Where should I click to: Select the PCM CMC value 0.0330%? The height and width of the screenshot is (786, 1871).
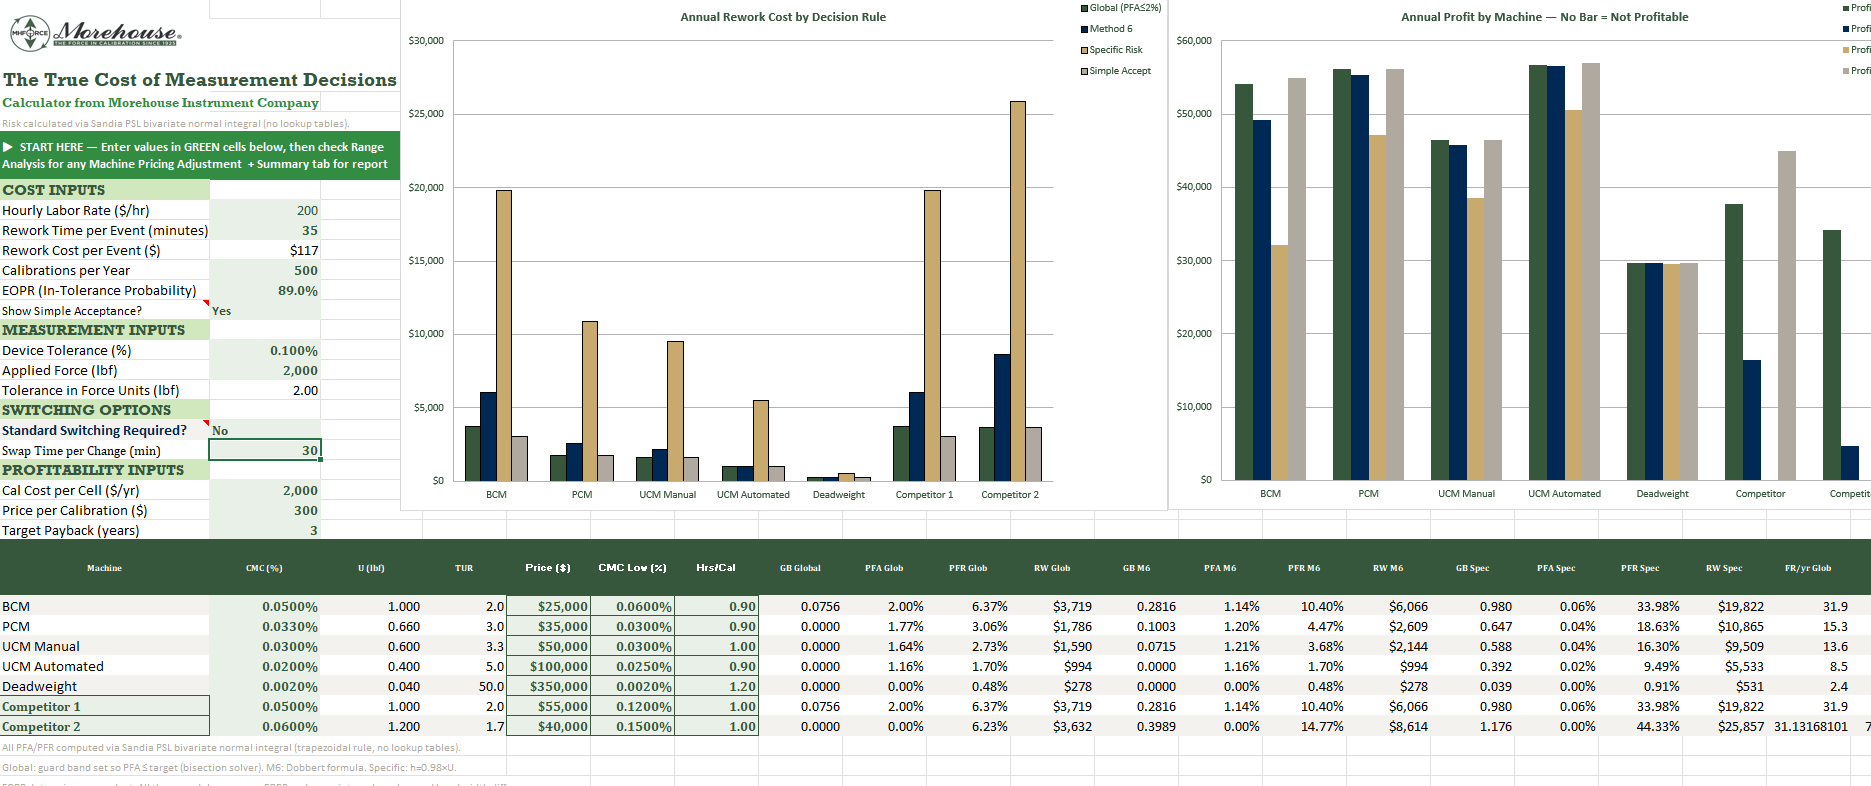pyautogui.click(x=265, y=626)
